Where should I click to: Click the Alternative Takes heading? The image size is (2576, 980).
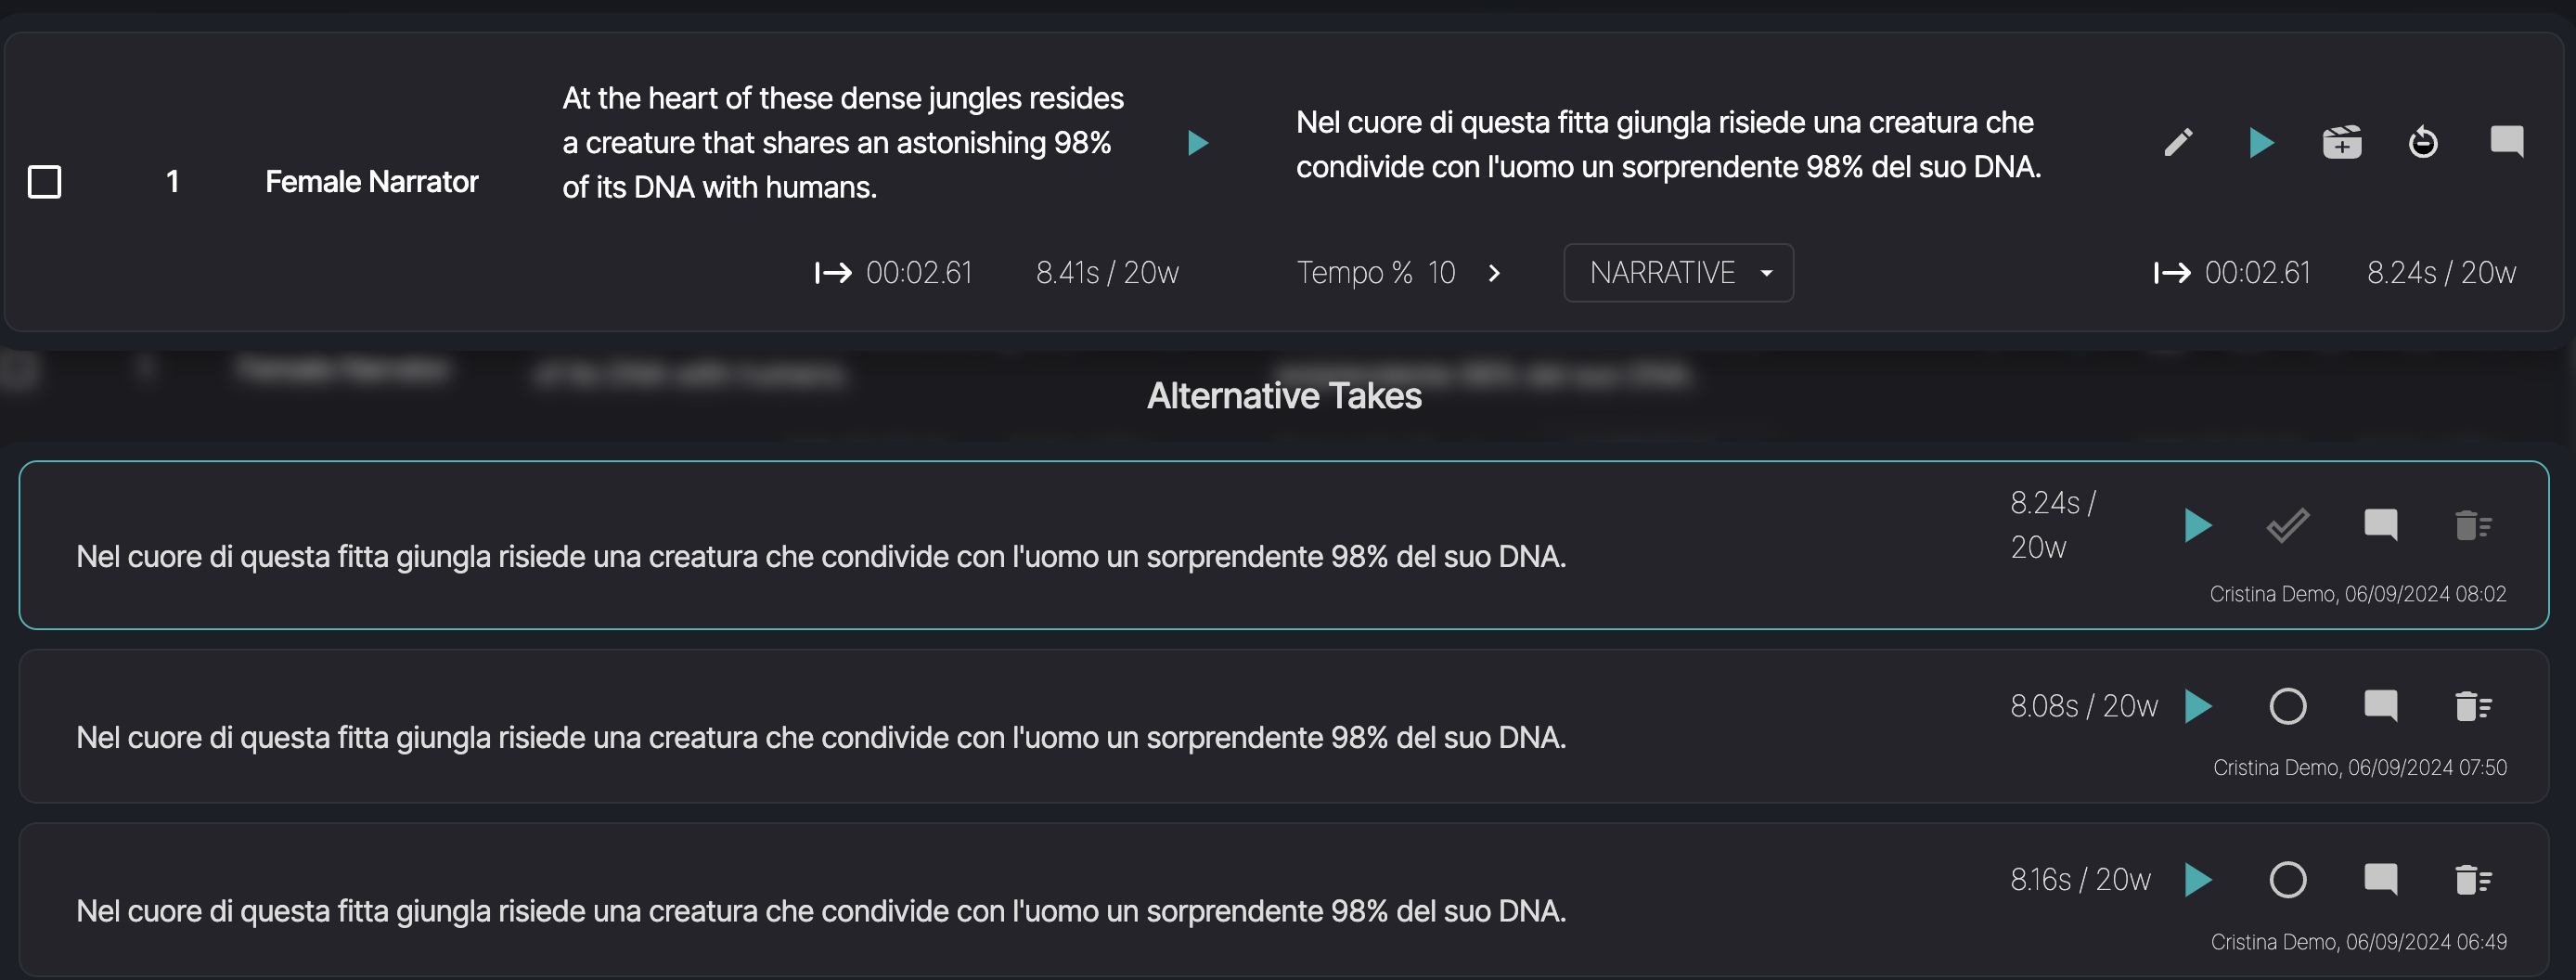(x=1285, y=395)
